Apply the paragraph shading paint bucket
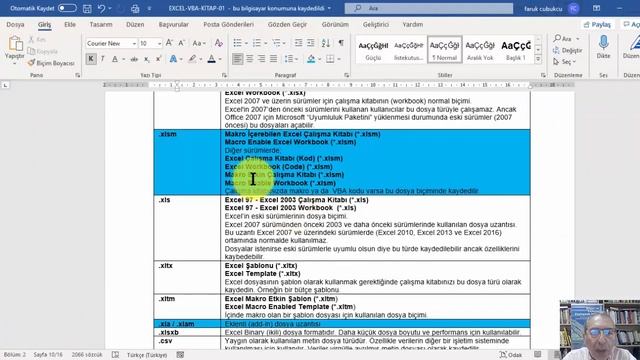Viewport: 640px width, 360px height. (311, 59)
